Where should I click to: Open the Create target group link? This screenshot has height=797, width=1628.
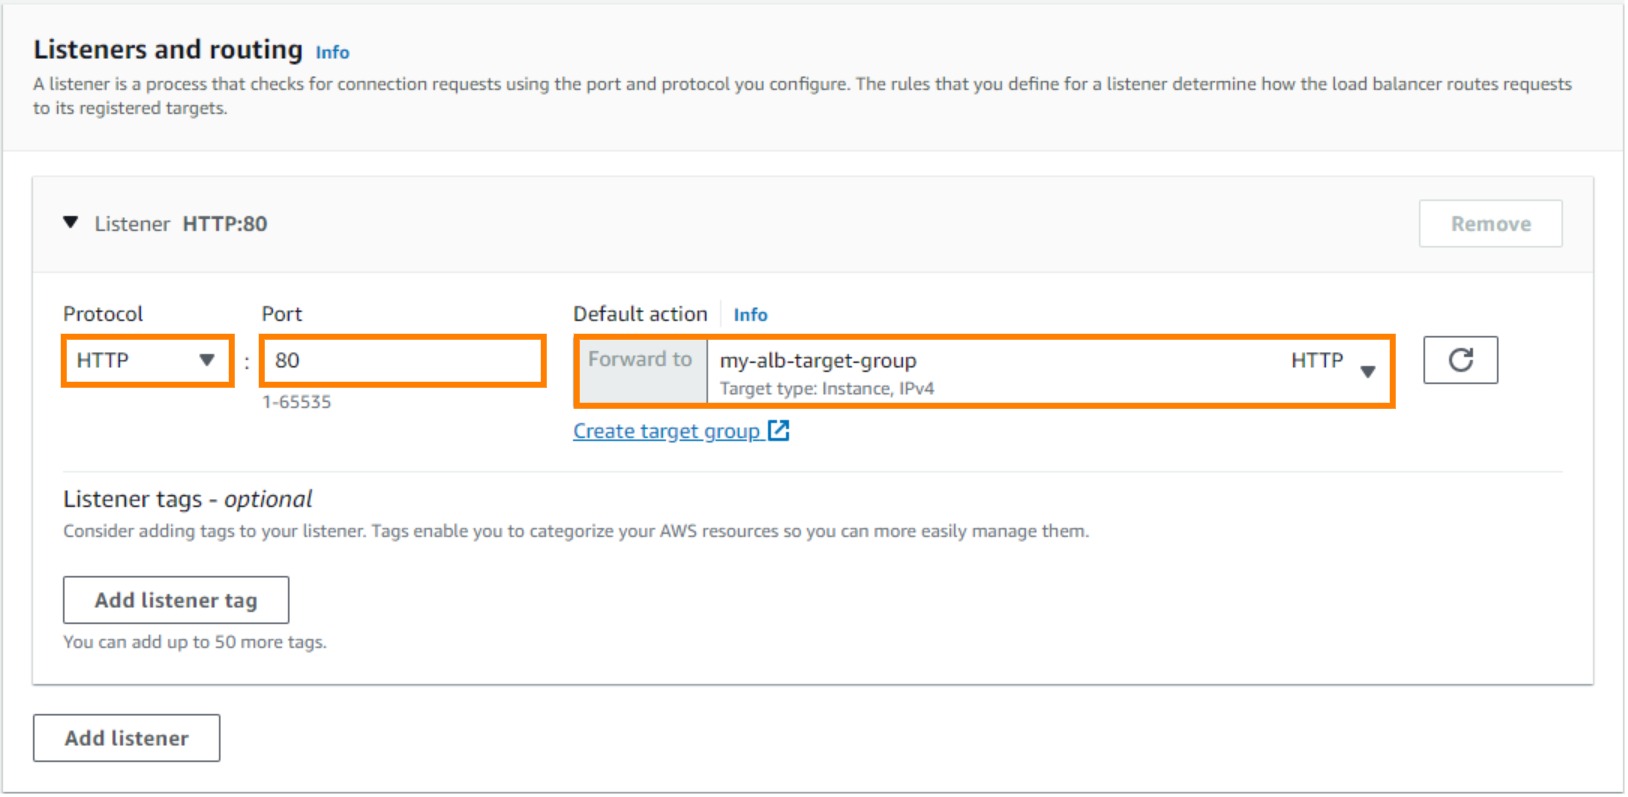coord(666,431)
